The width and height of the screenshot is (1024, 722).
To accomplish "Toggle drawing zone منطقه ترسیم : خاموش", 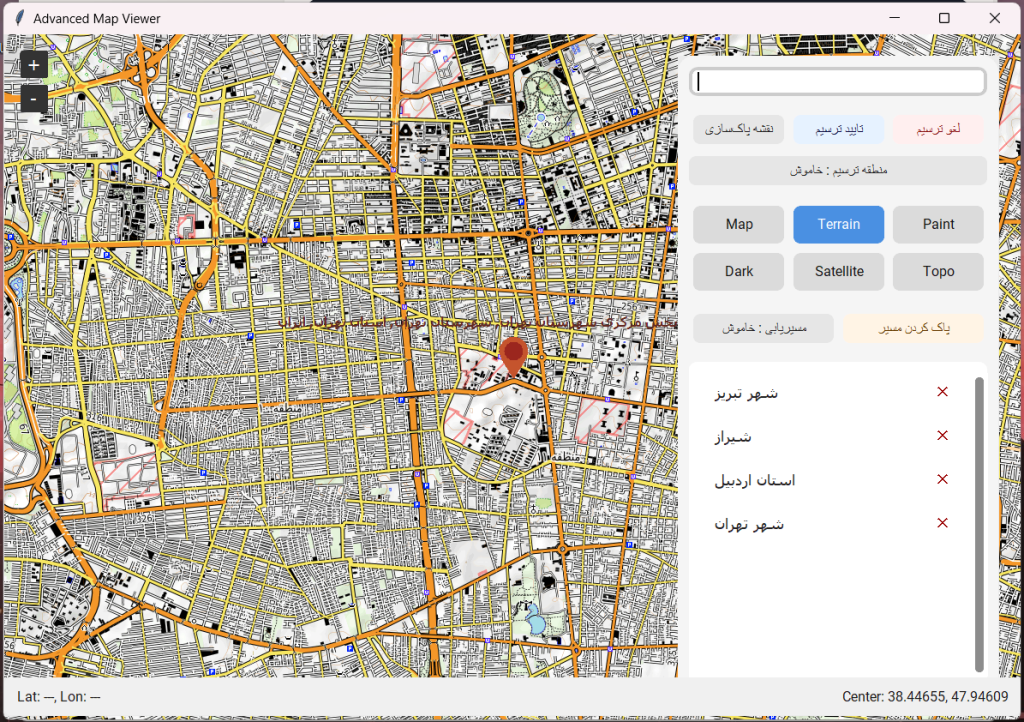I will [x=838, y=171].
